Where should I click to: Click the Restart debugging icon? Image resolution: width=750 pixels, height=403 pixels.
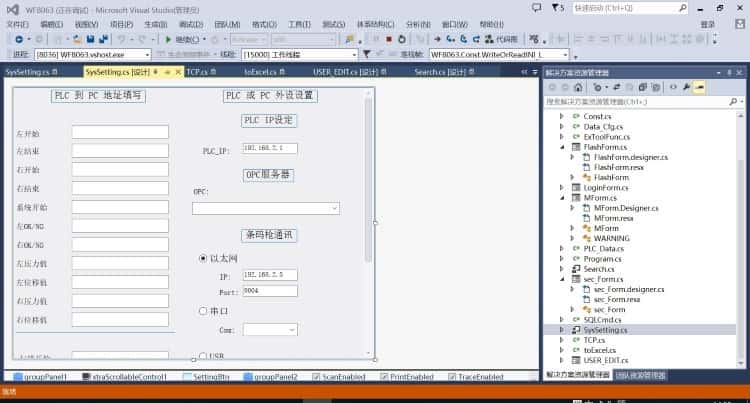point(402,39)
